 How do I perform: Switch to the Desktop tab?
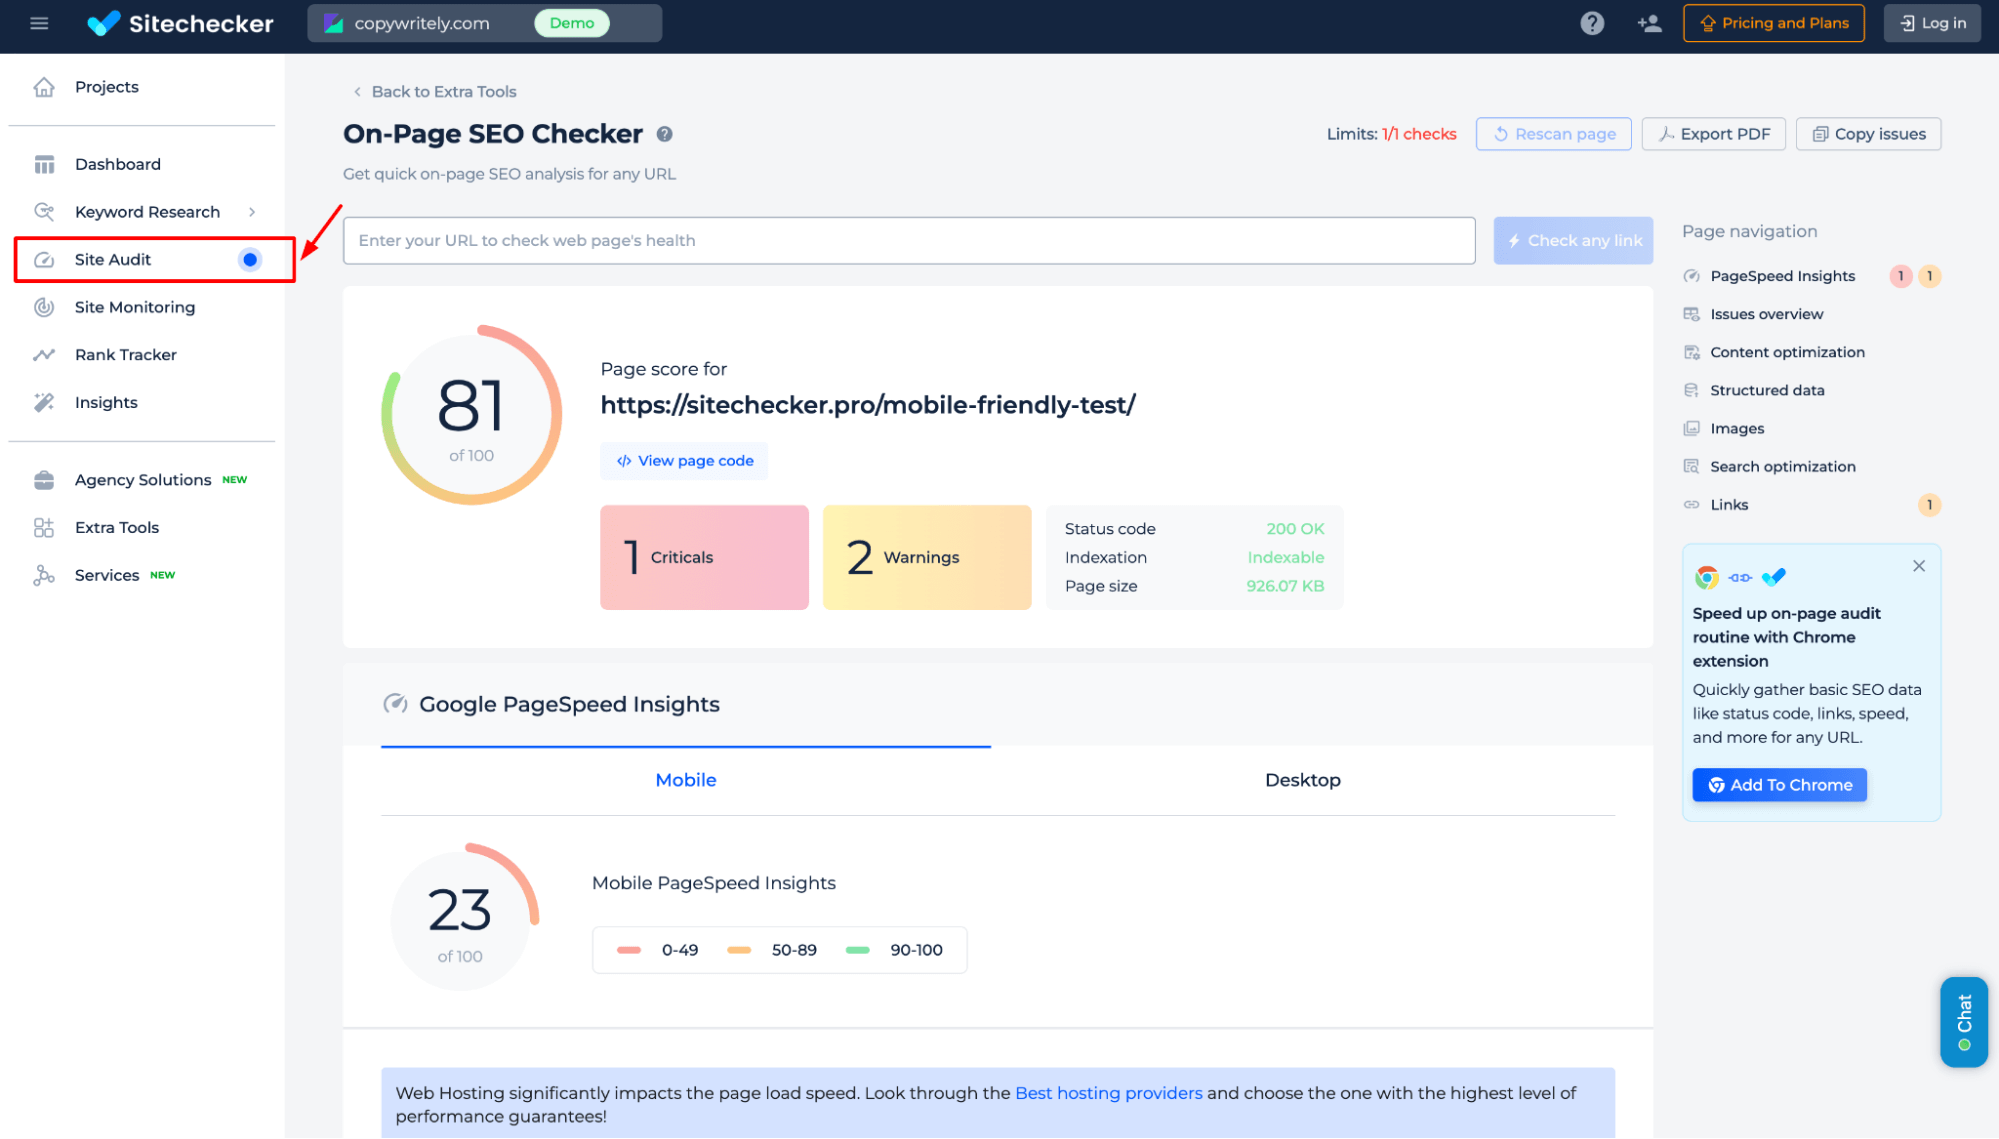tap(1302, 780)
